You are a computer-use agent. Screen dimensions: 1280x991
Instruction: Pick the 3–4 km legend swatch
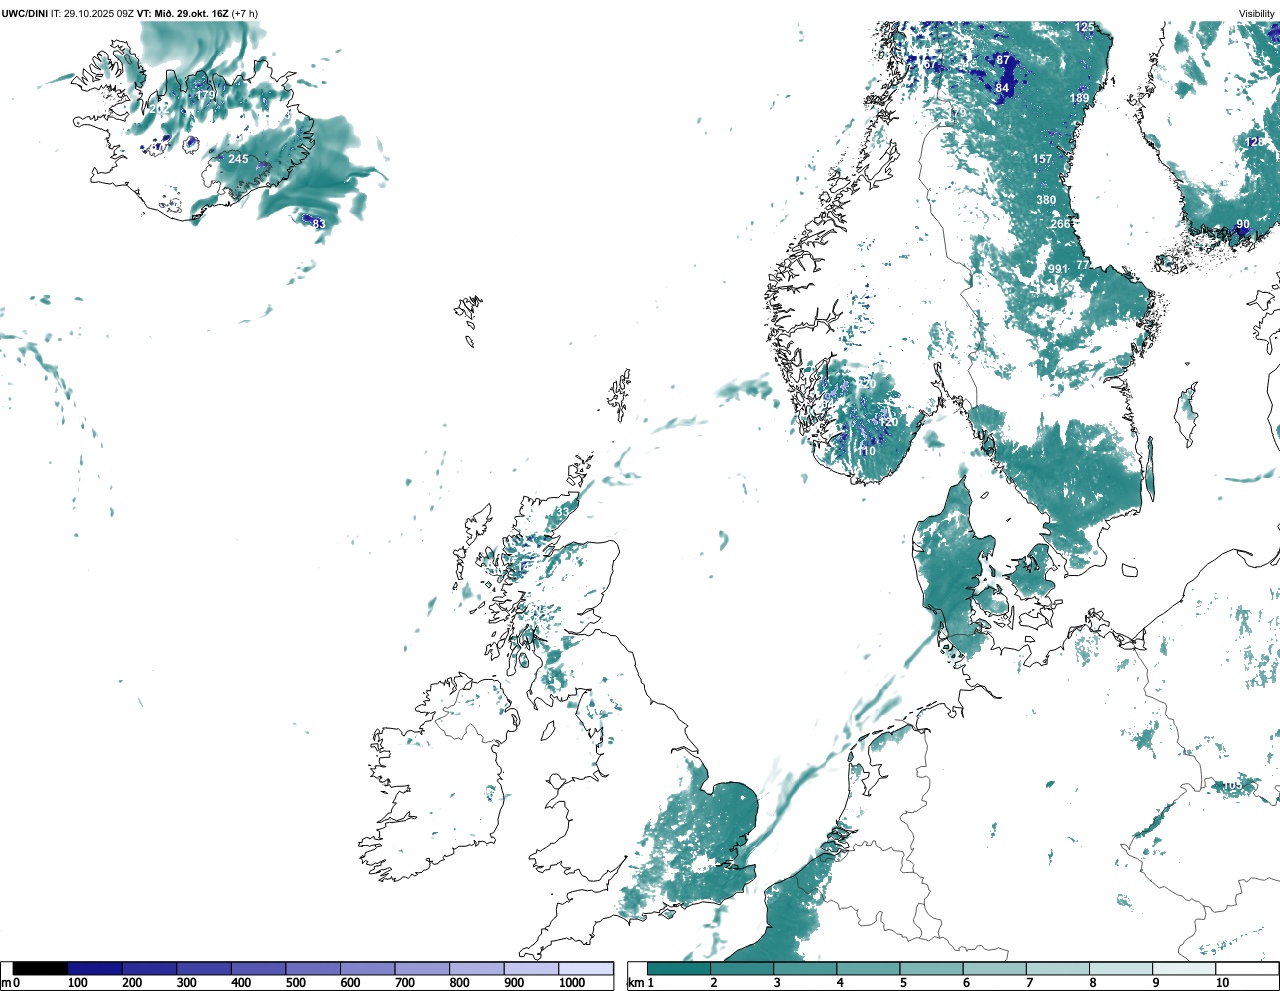click(x=805, y=968)
